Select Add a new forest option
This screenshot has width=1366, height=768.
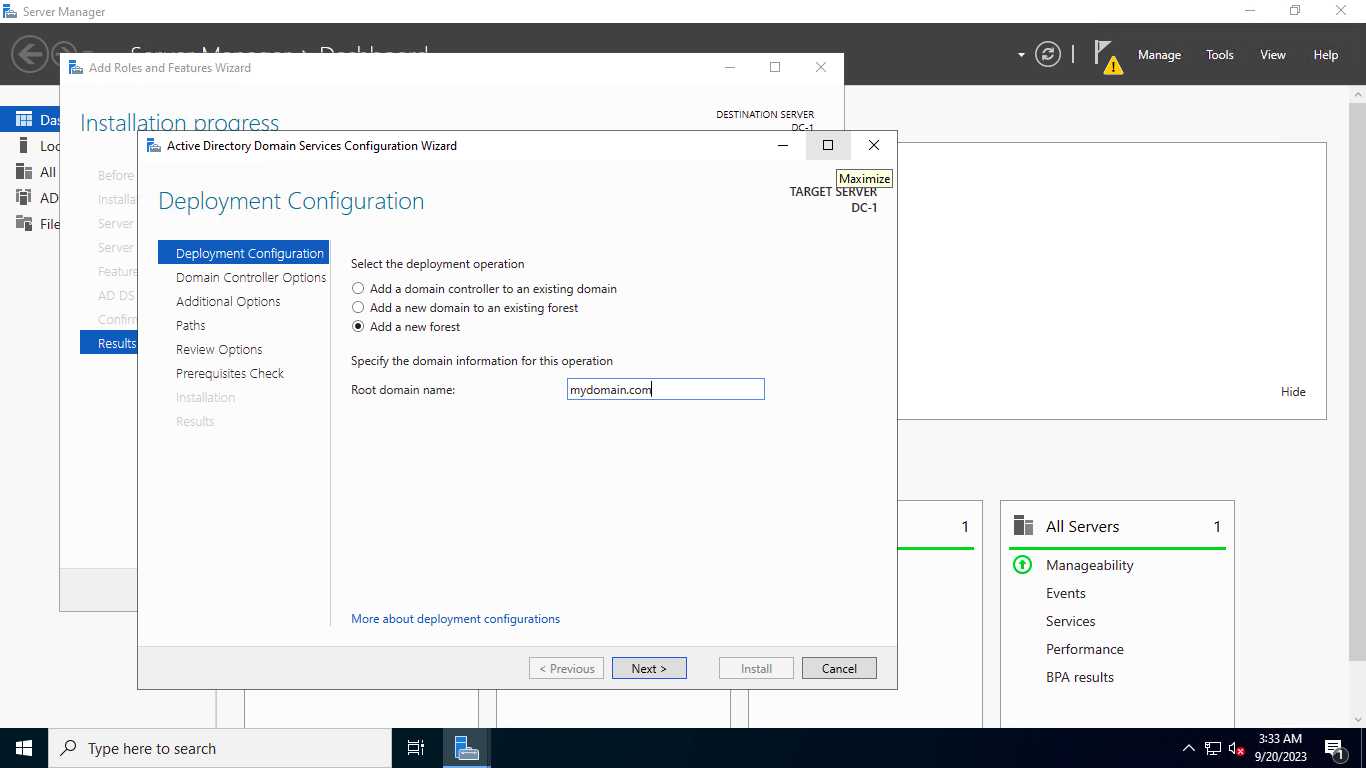pyautogui.click(x=357, y=326)
